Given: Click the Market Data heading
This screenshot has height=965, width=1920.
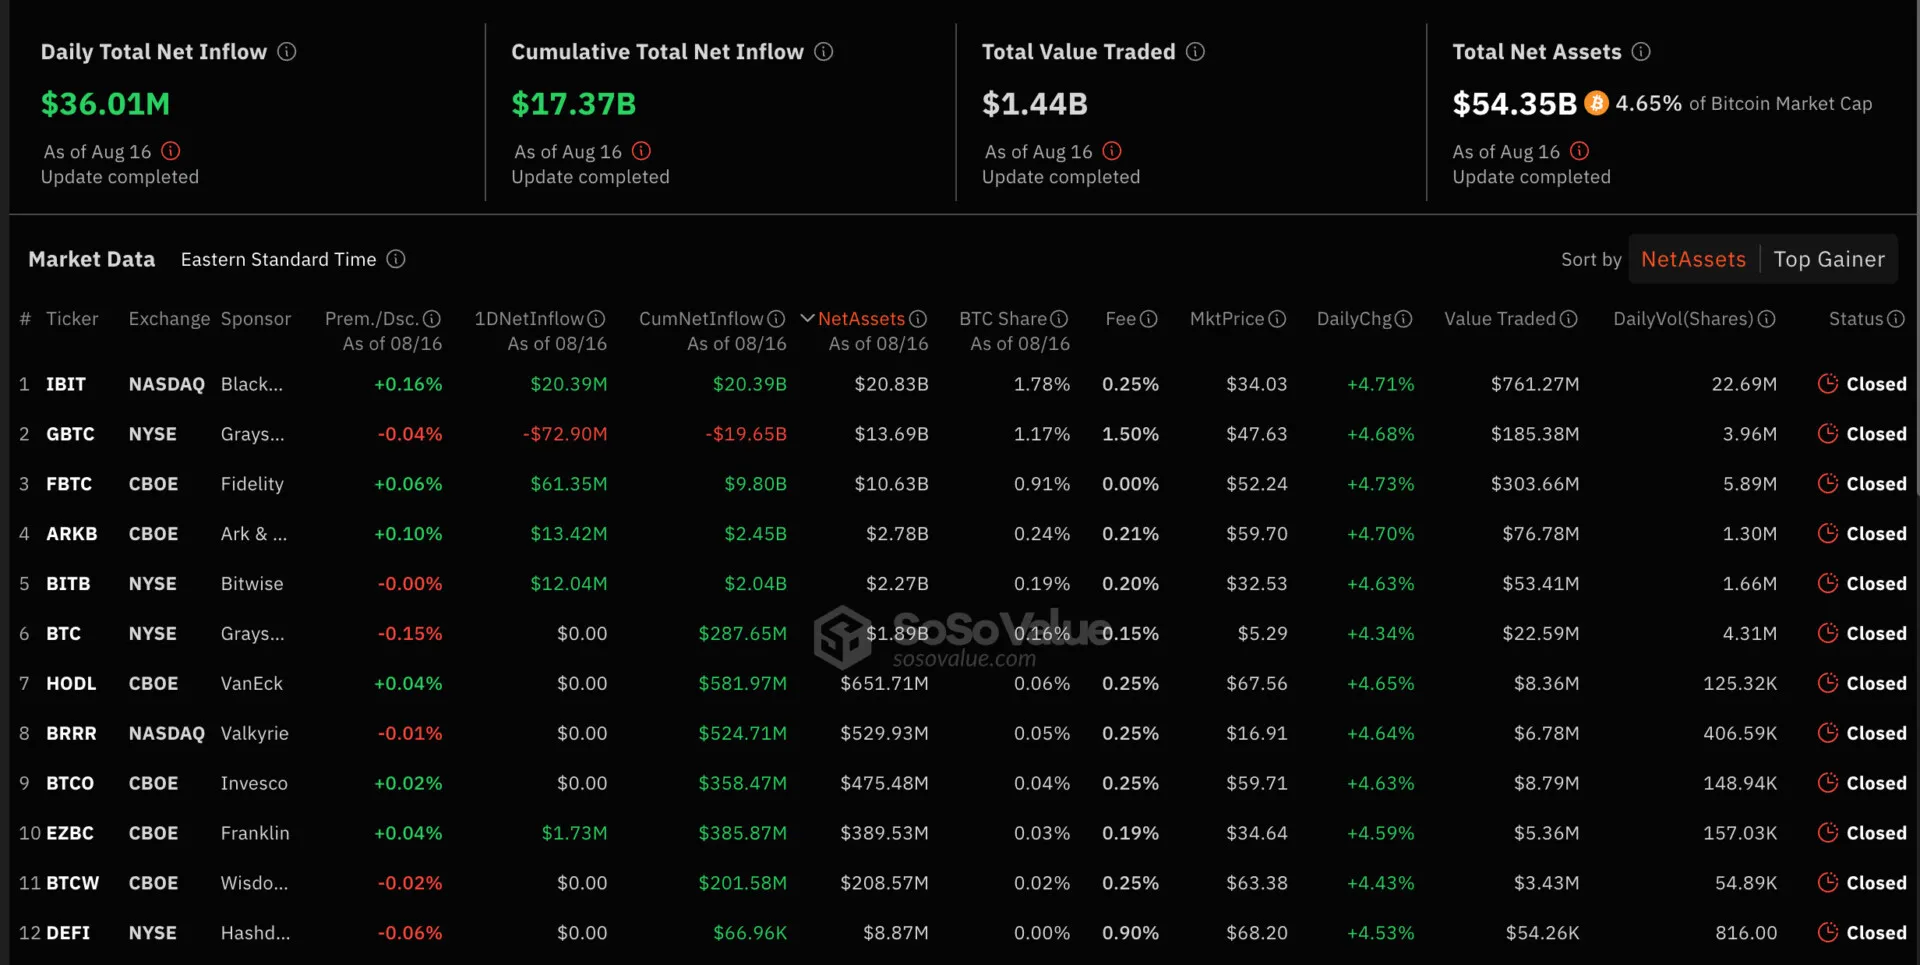Looking at the screenshot, I should pos(92,259).
